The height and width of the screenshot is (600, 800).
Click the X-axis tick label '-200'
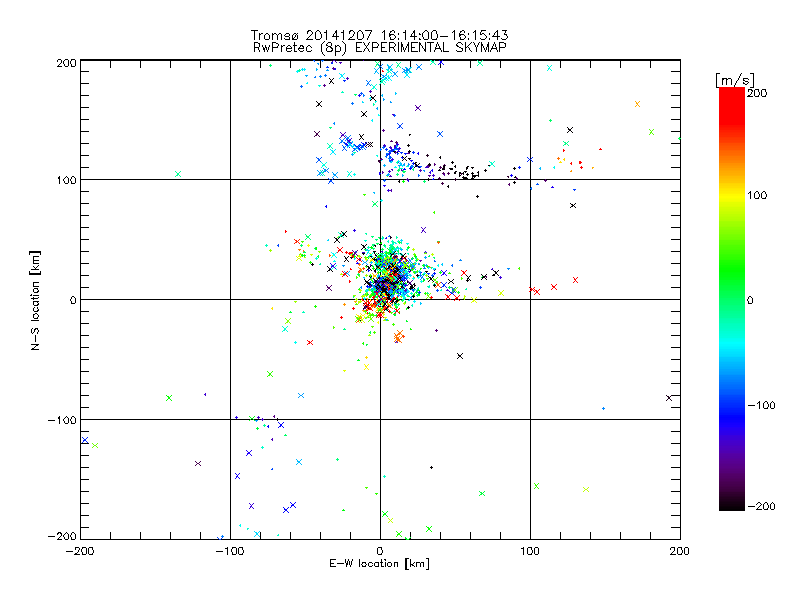80,552
